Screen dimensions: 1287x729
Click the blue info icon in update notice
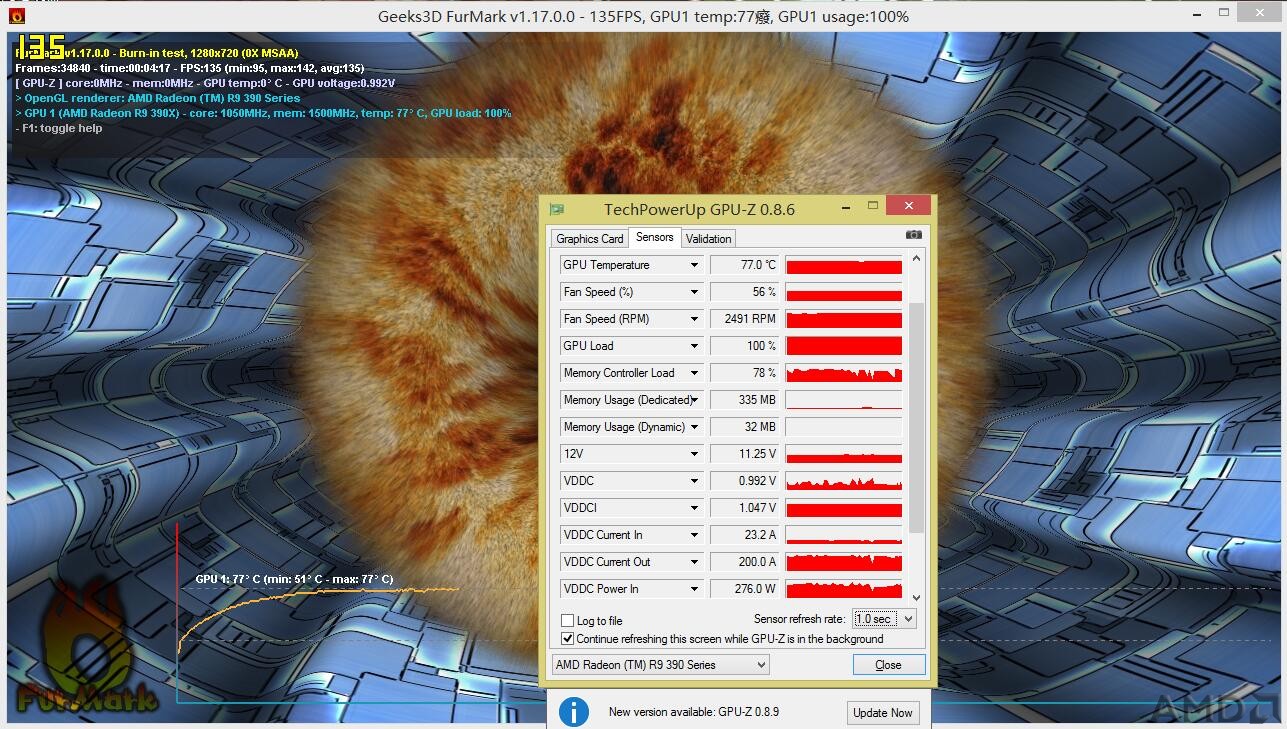click(573, 712)
